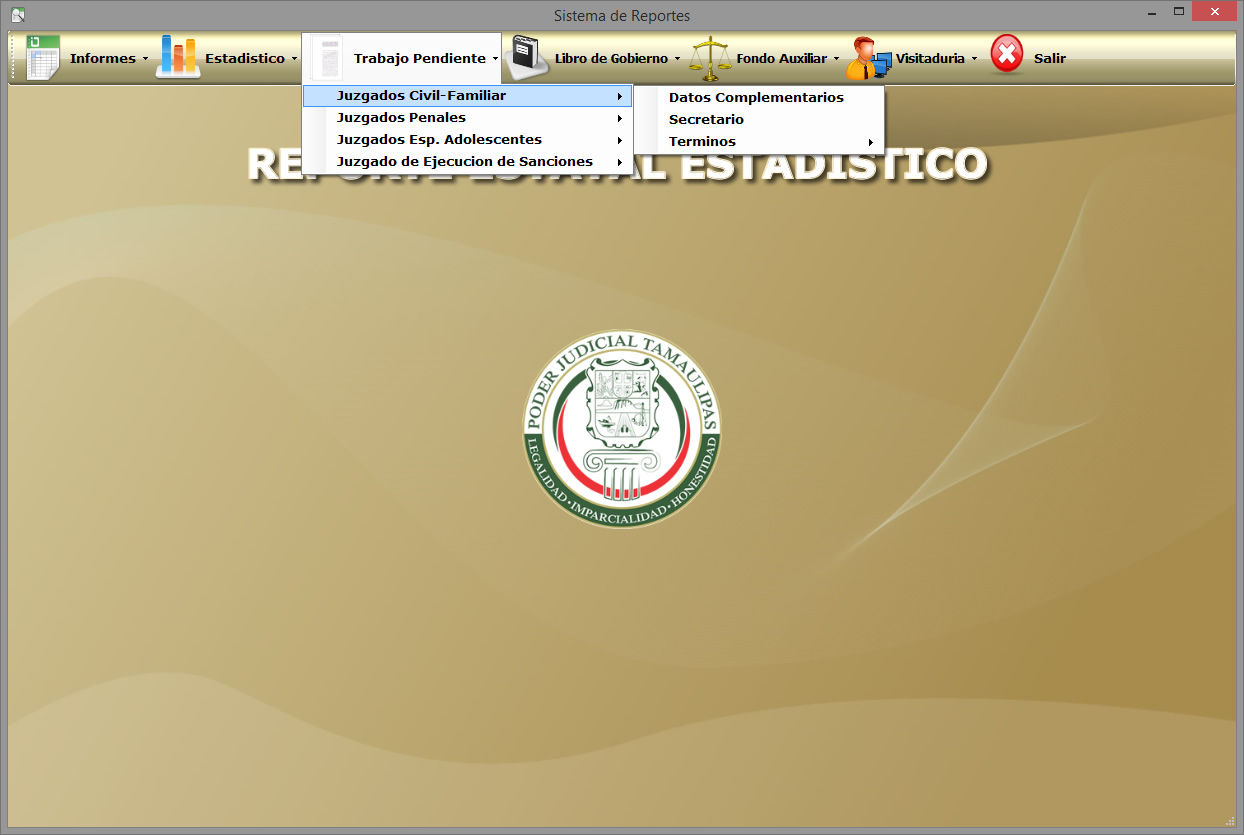Click the Libro de Gobierno book icon
Image resolution: width=1244 pixels, height=835 pixels.
(x=526, y=58)
